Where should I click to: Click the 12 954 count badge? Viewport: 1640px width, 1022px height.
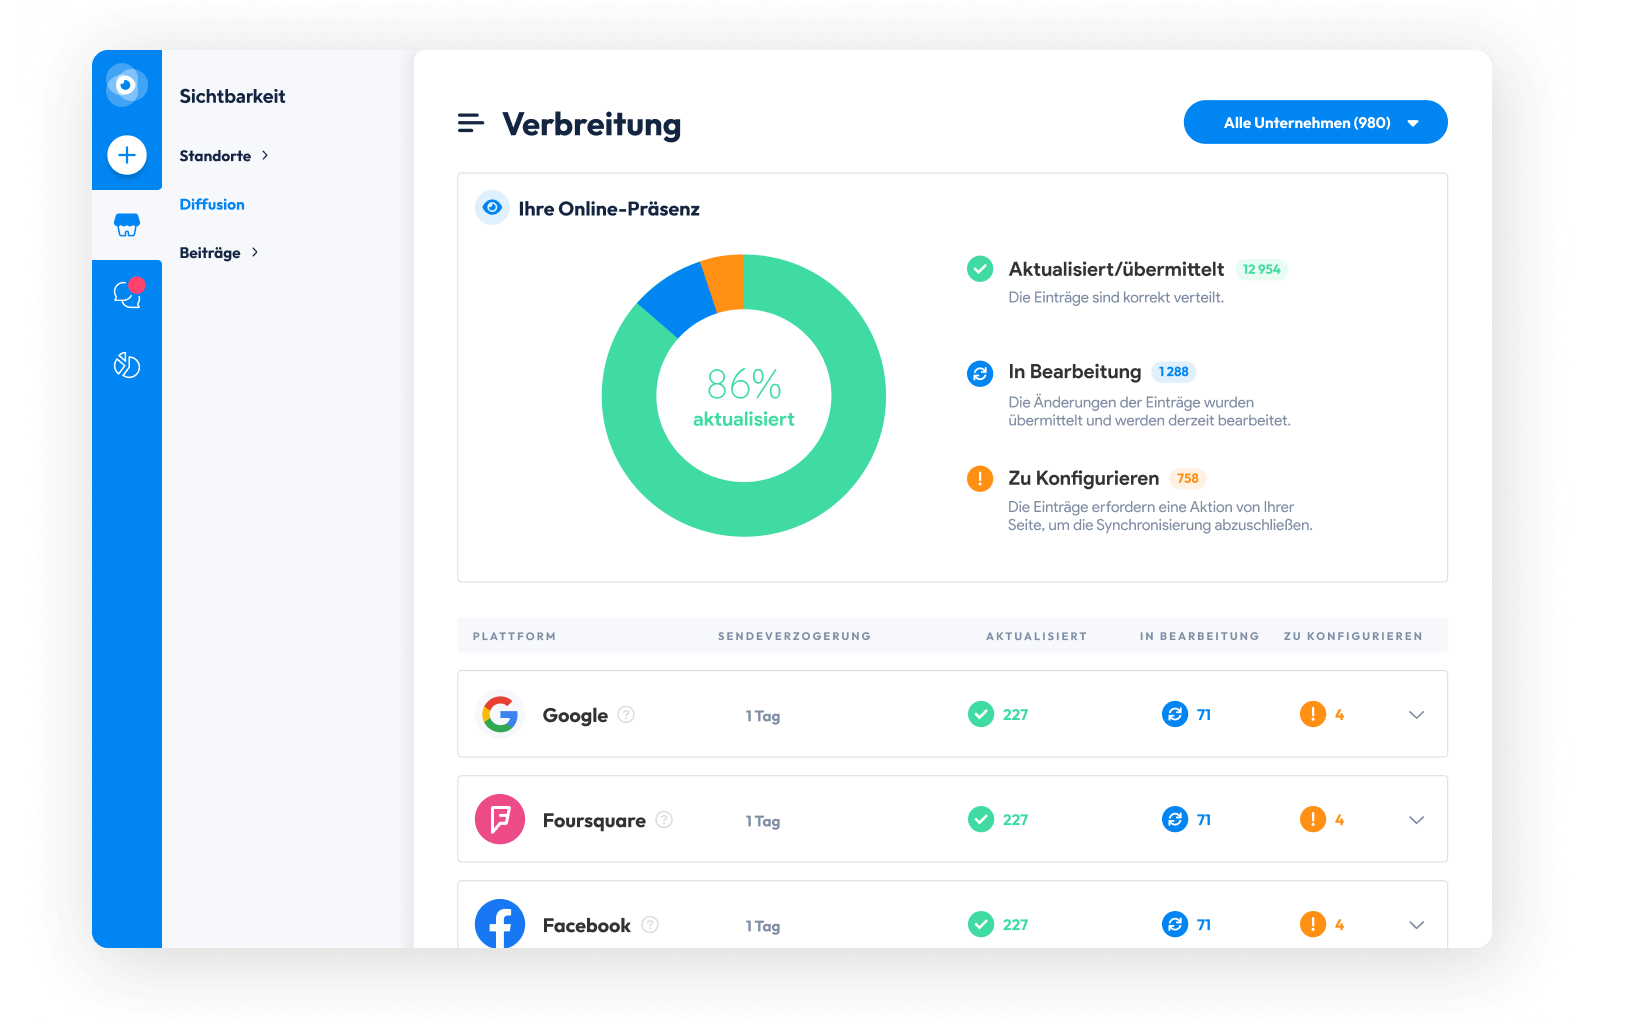1261,269
